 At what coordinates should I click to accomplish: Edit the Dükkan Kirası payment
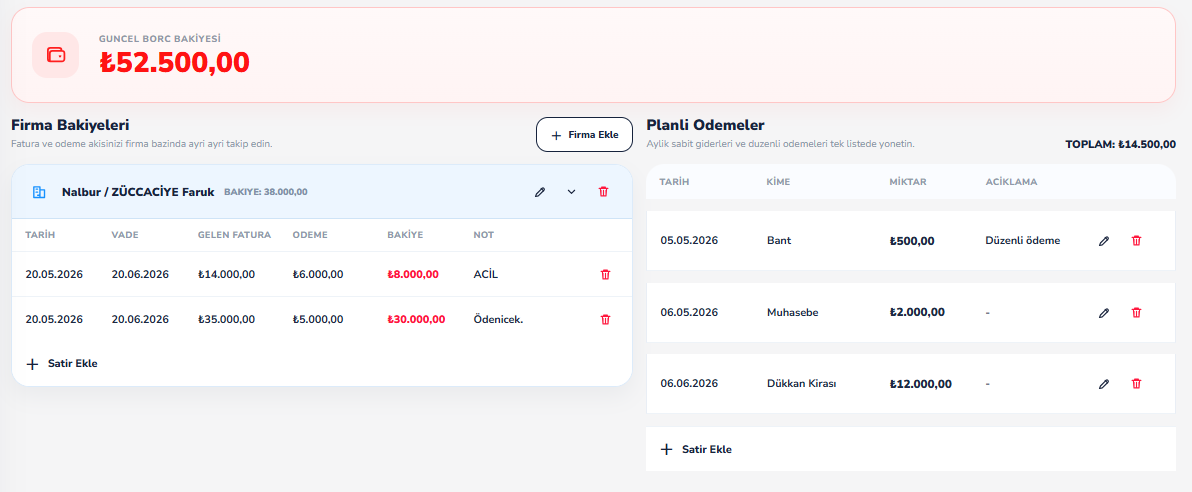(1104, 384)
